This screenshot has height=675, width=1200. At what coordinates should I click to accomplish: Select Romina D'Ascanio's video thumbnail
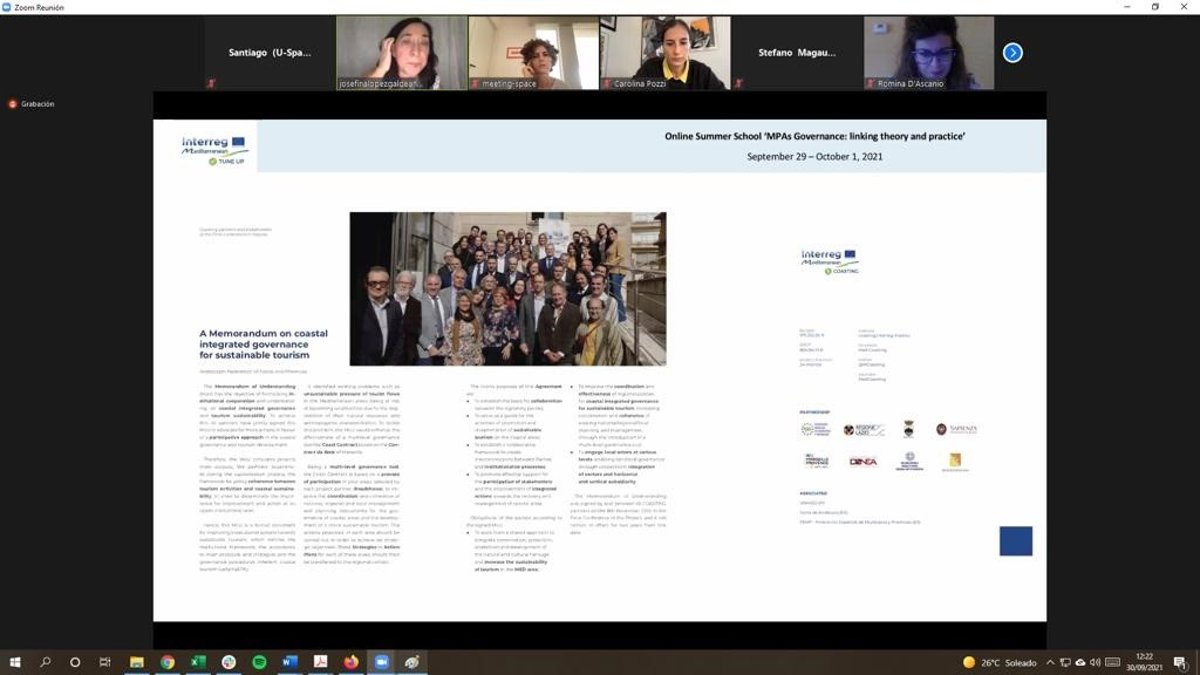tap(929, 53)
